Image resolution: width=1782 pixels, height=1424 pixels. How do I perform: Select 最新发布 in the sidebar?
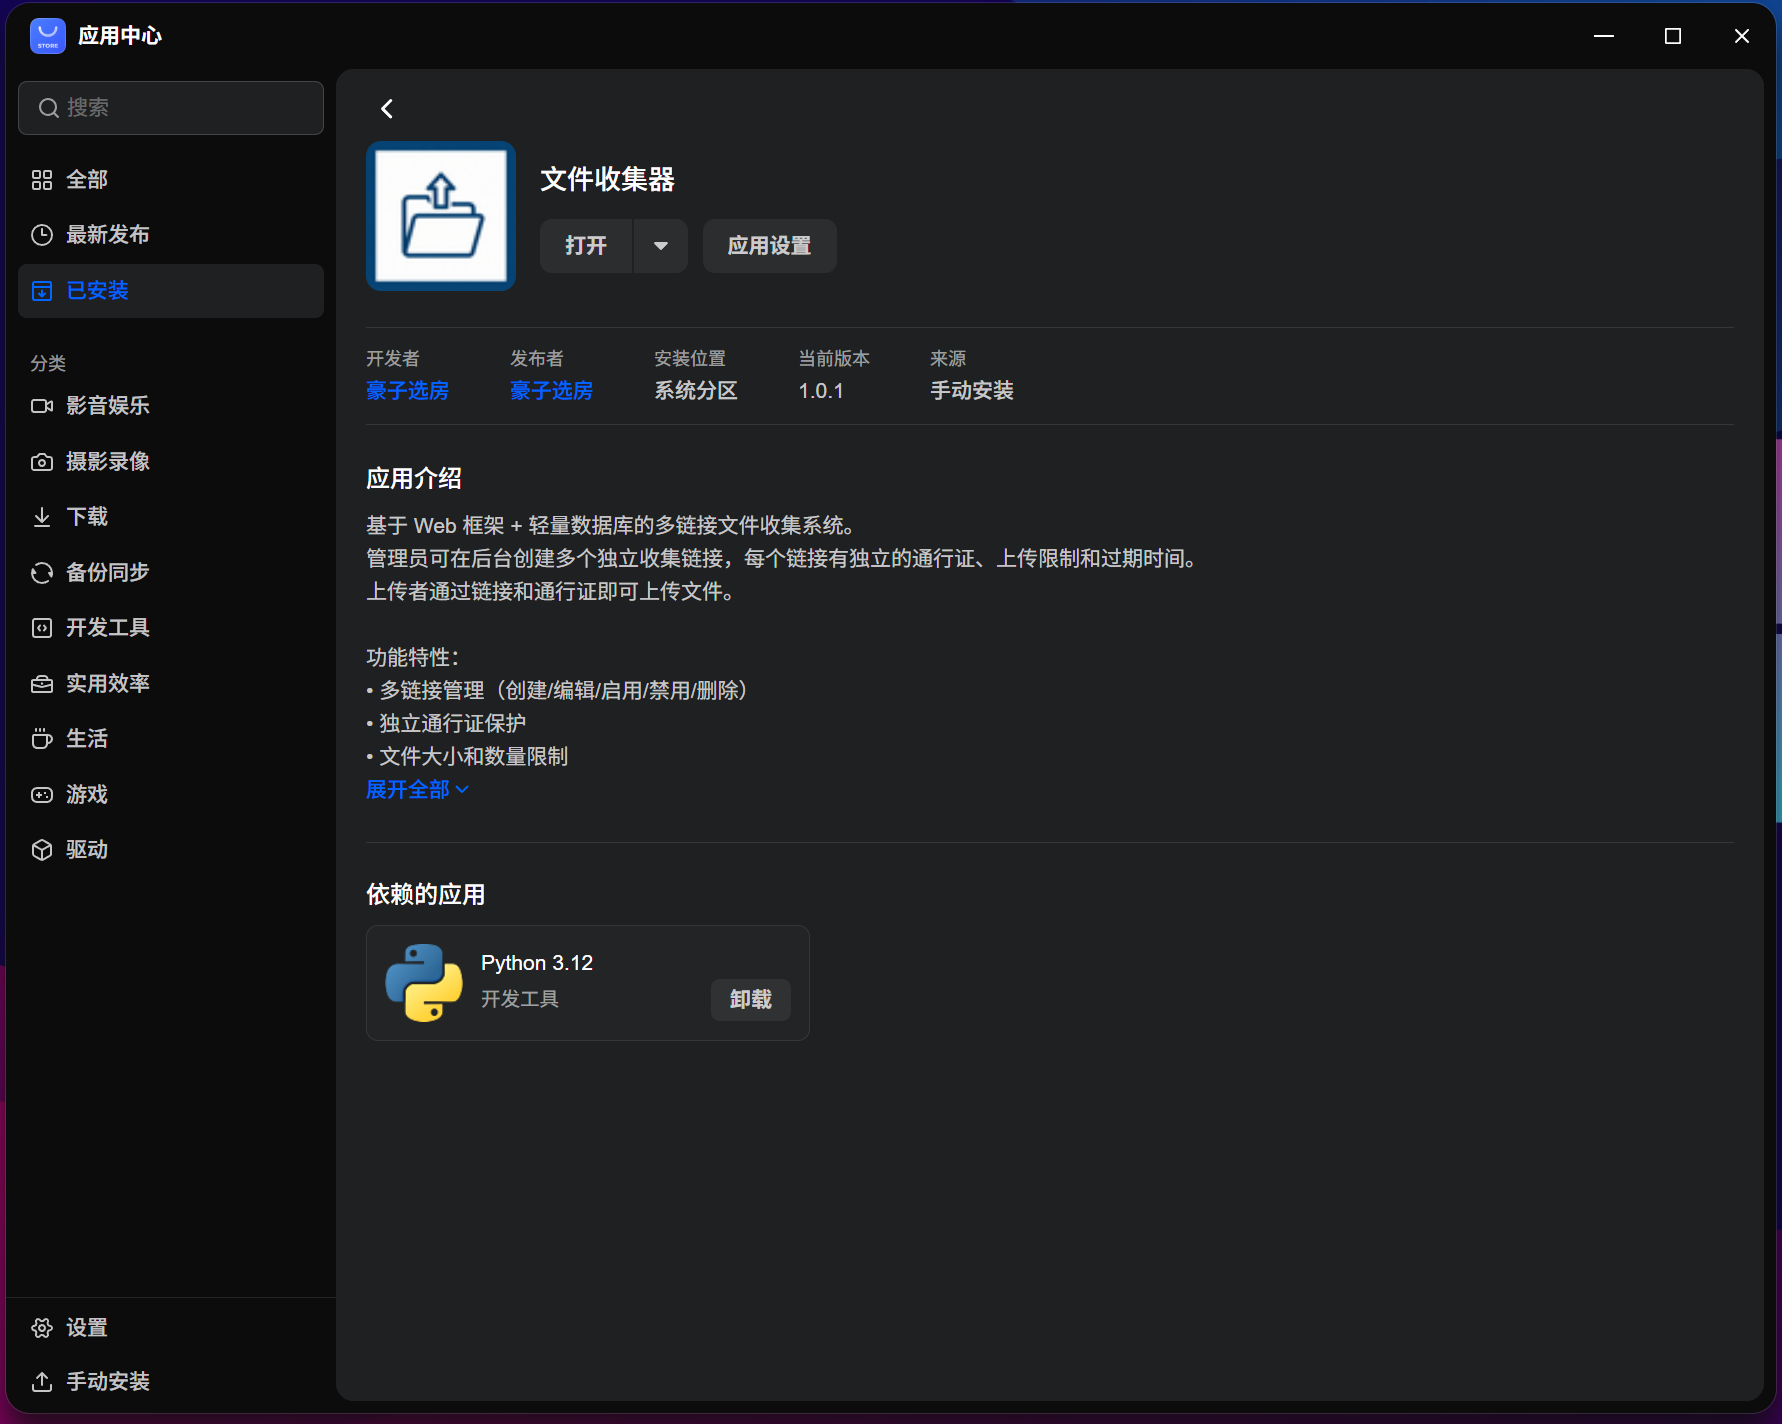[x=171, y=235]
